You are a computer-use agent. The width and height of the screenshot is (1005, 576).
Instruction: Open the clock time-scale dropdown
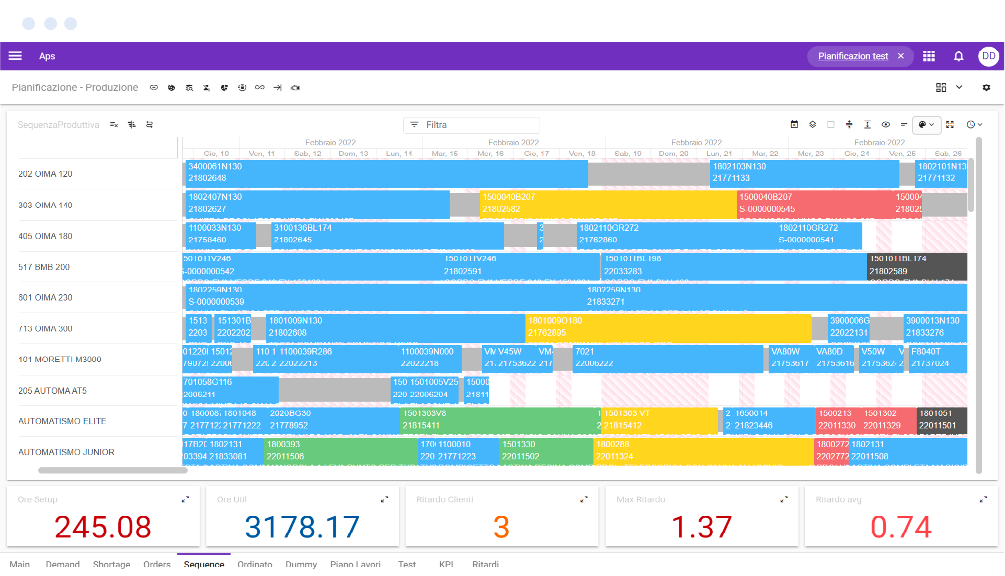click(x=974, y=125)
